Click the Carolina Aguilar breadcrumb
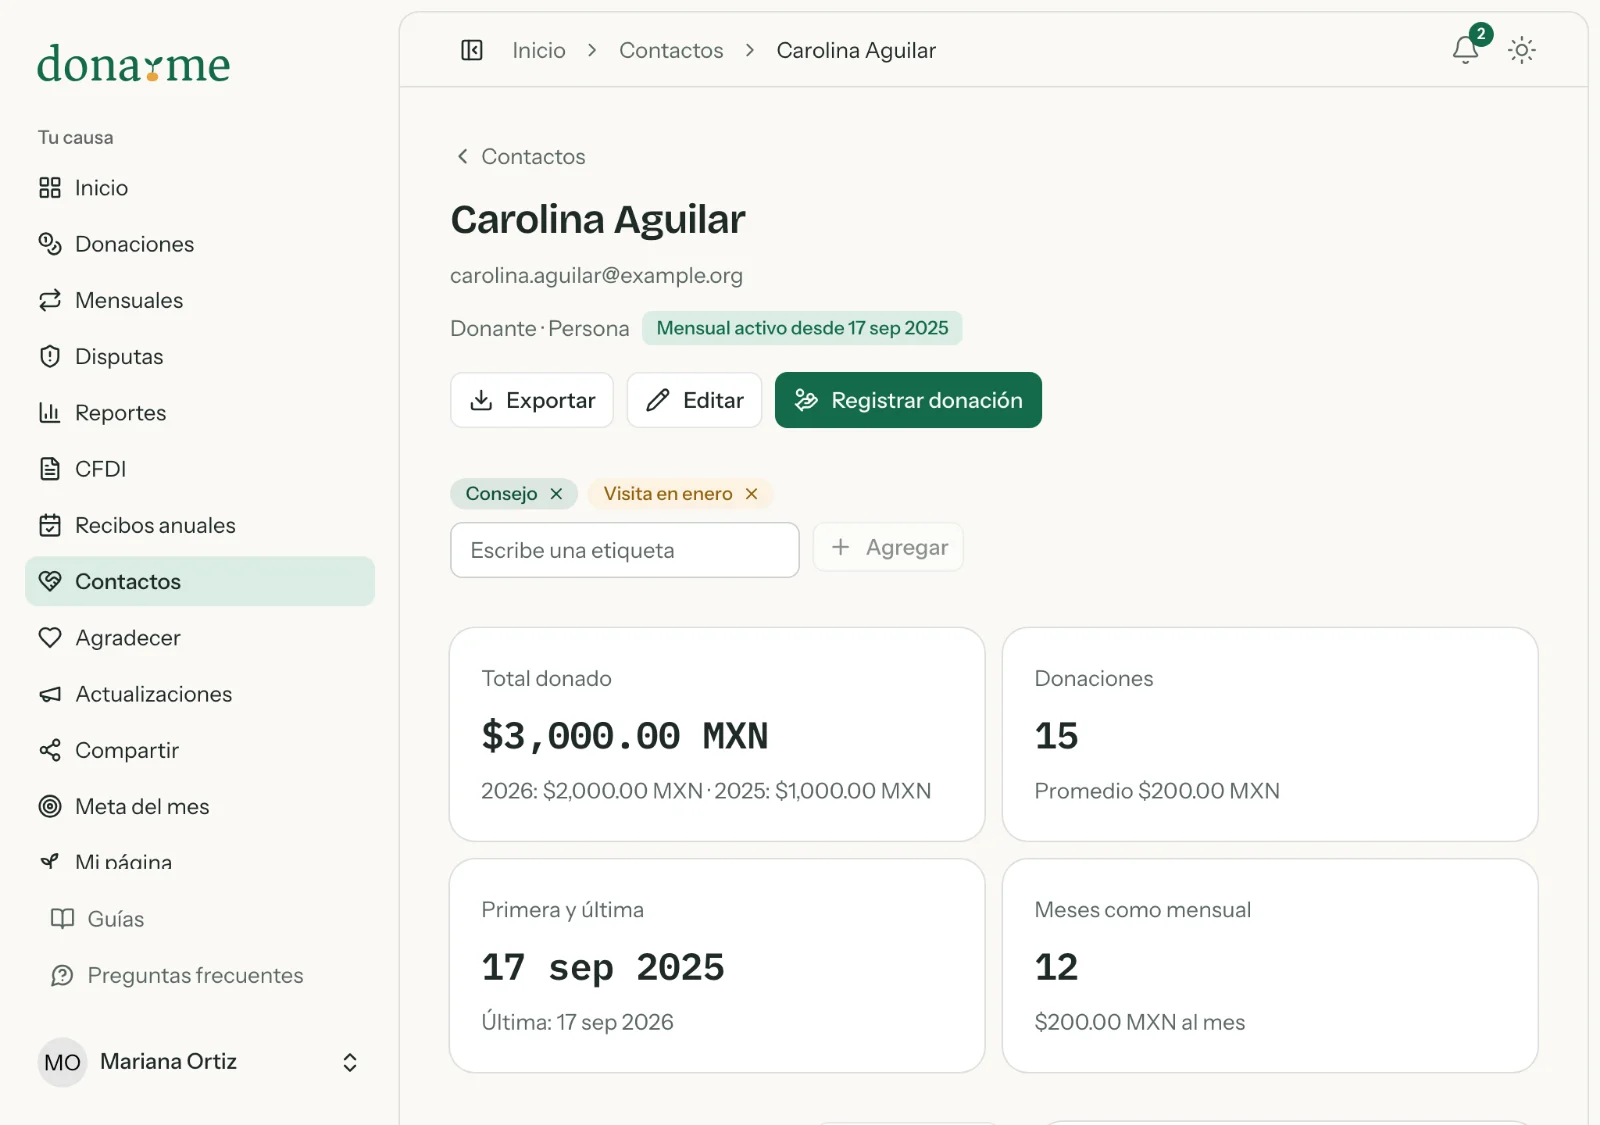1600x1125 pixels. pos(856,50)
